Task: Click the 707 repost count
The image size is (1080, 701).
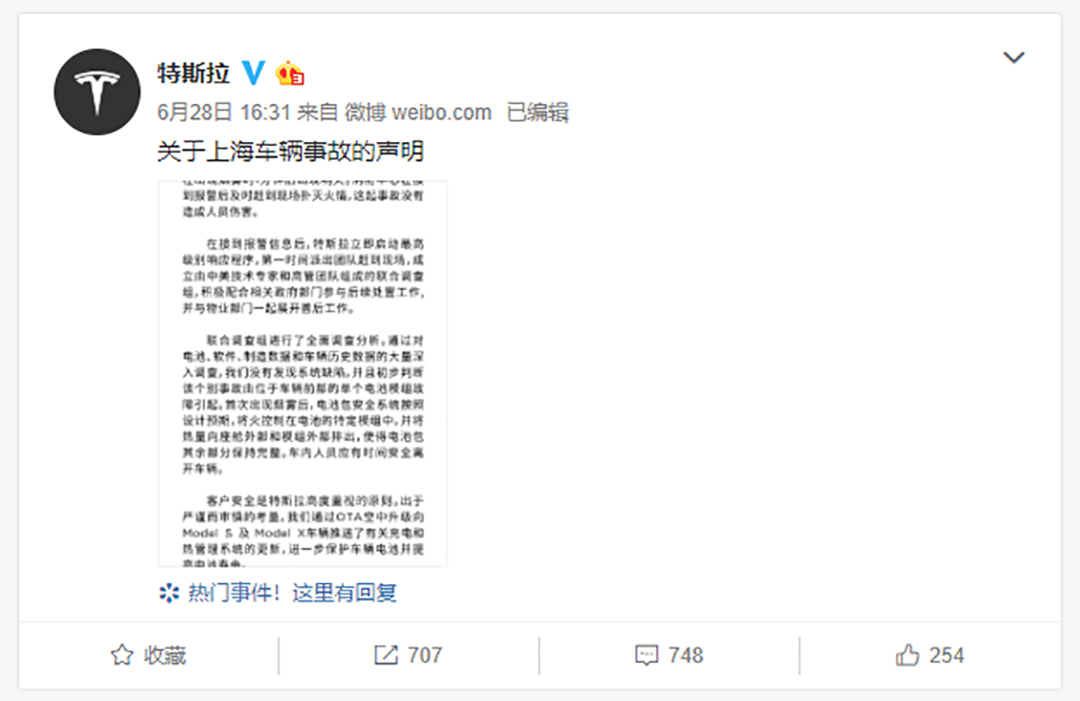Action: coord(424,655)
